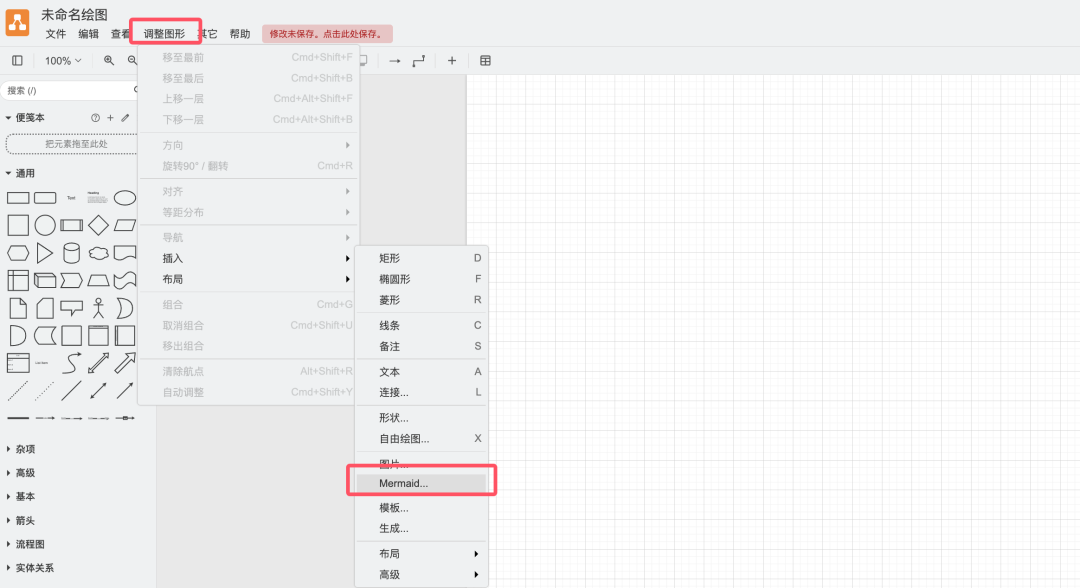Click the red unsaved changes save notice
Image resolution: width=1080 pixels, height=588 pixels.
(x=327, y=34)
